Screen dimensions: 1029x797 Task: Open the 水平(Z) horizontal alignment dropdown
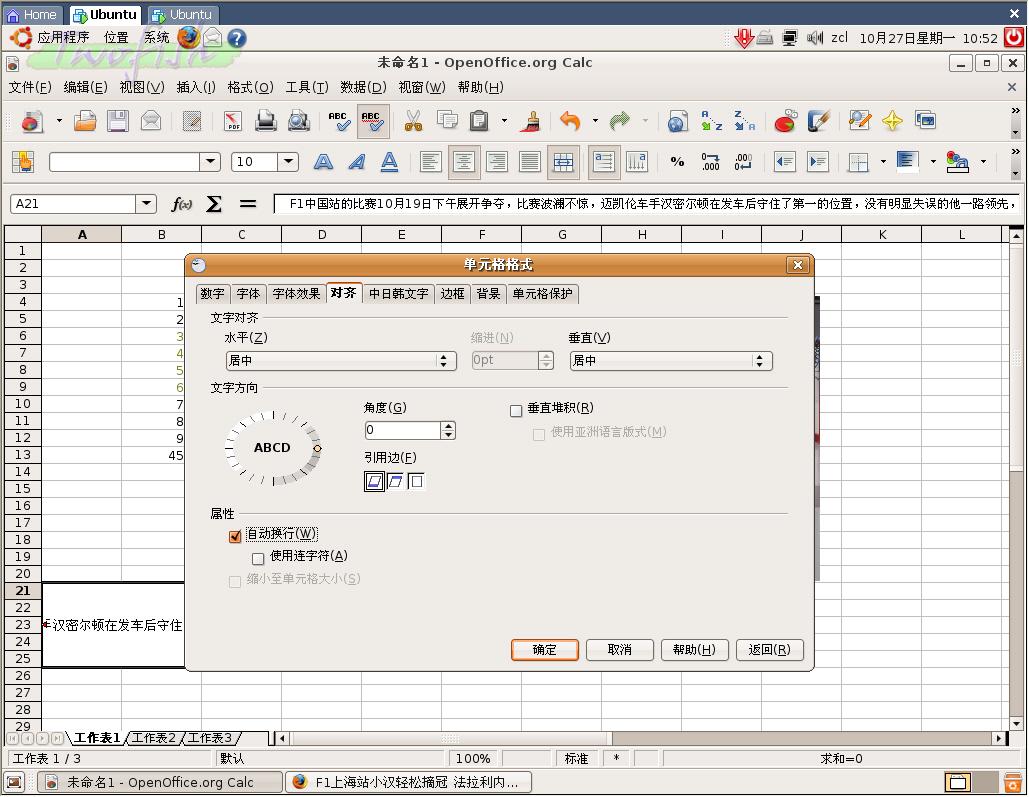341,360
